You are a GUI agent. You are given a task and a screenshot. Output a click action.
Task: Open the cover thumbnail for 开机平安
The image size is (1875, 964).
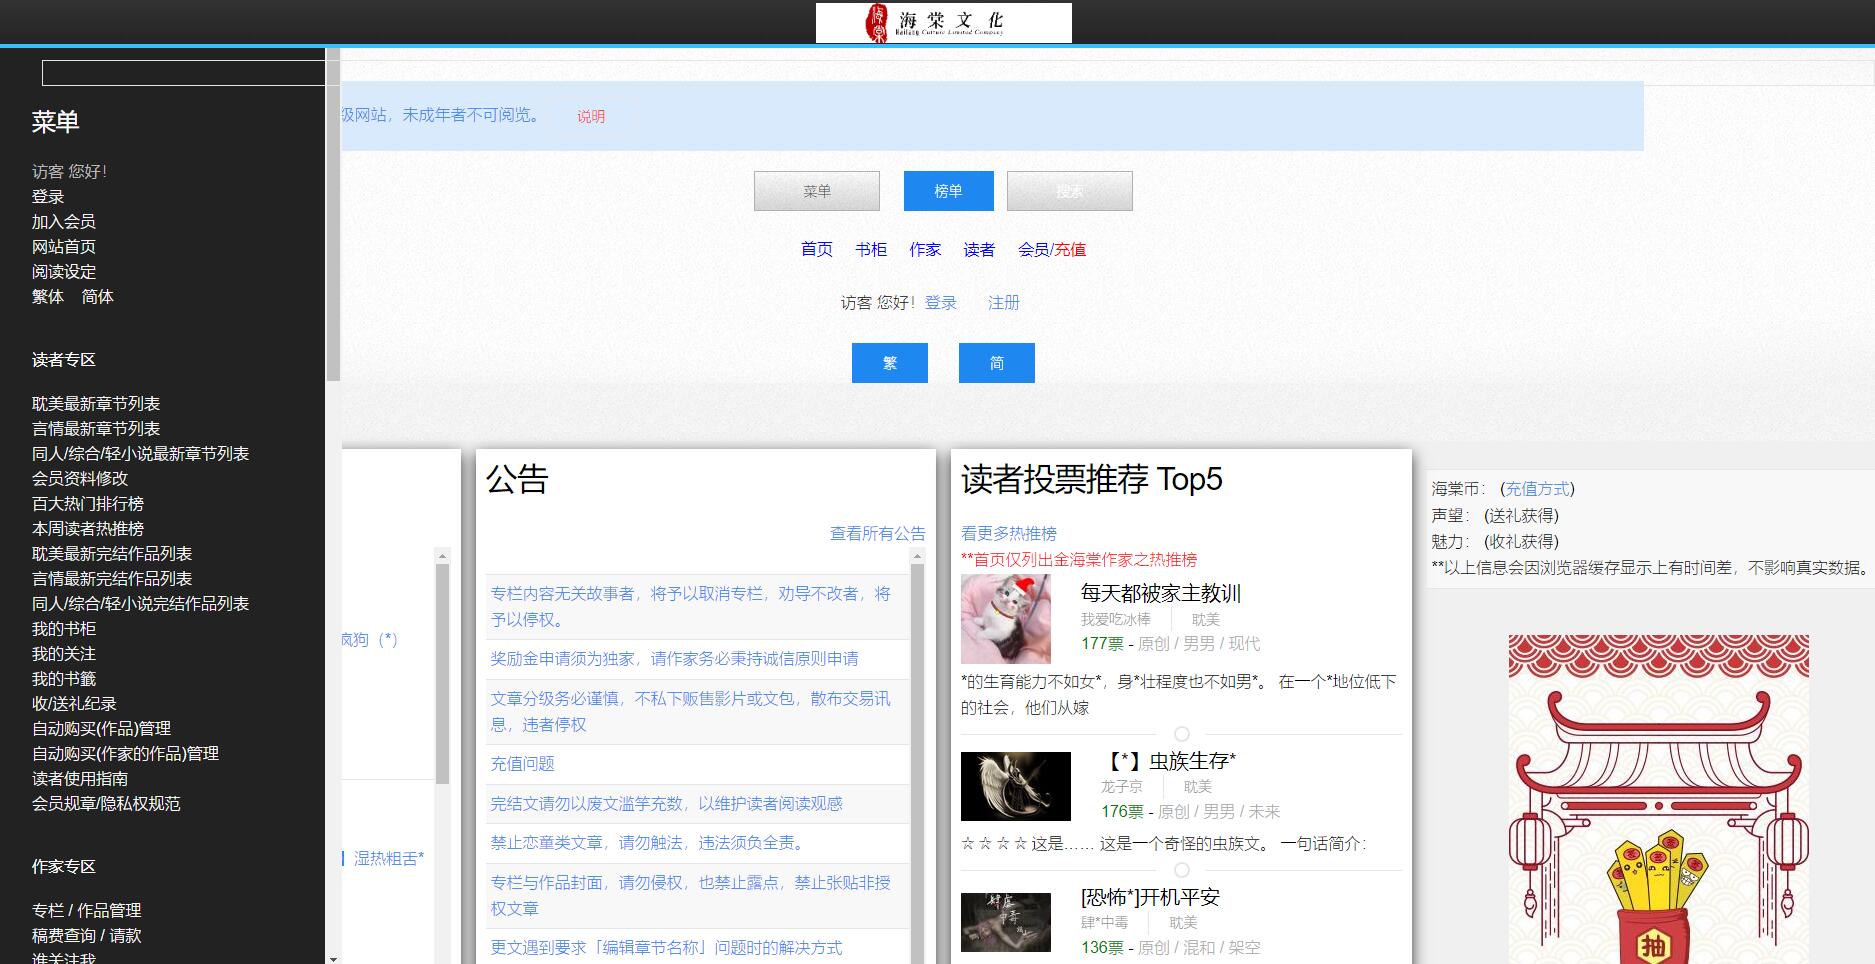click(x=1005, y=922)
